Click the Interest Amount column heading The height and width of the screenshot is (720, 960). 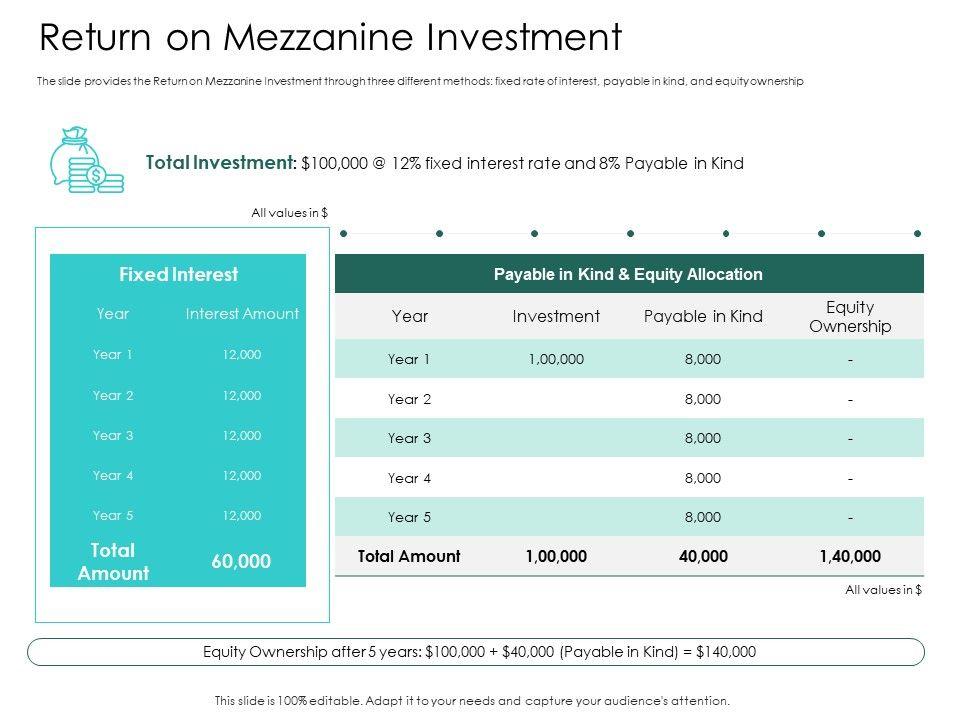pyautogui.click(x=242, y=314)
